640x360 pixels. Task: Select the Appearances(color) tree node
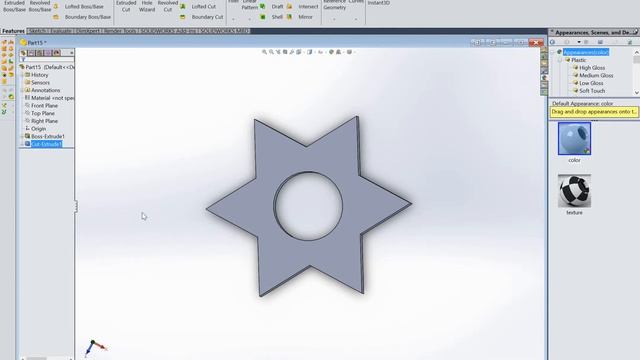click(x=586, y=52)
